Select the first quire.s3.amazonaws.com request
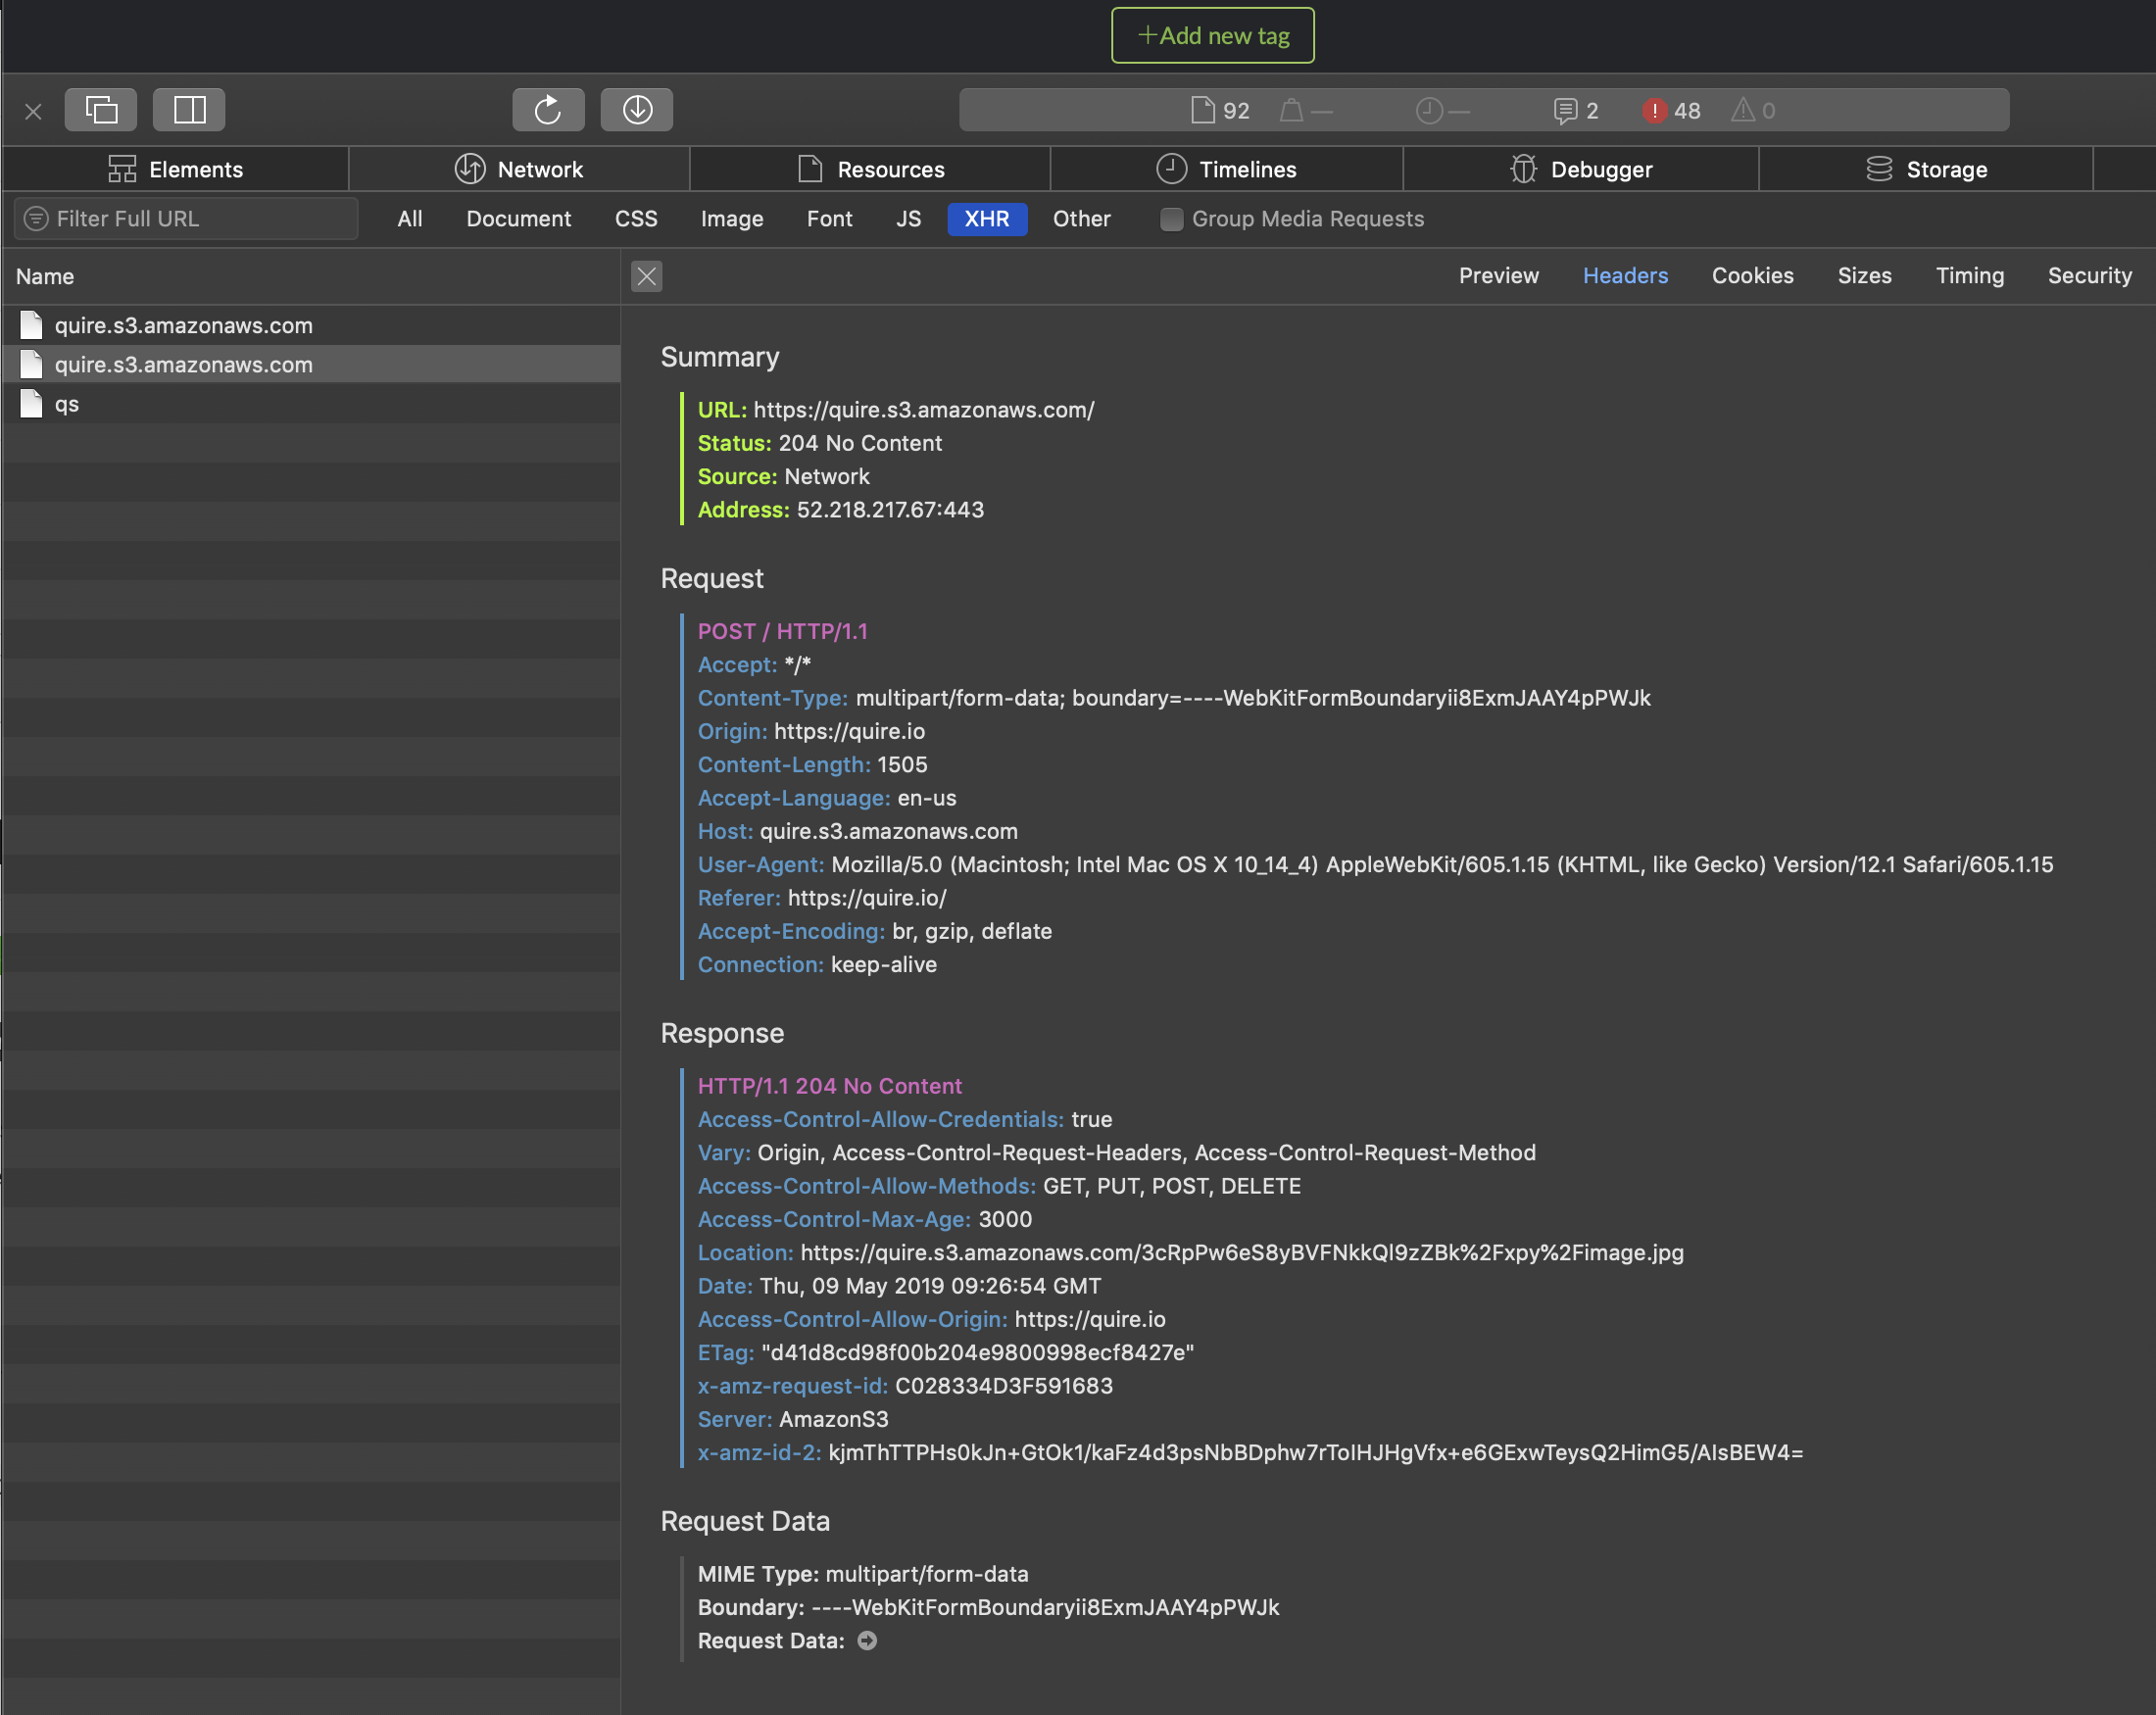The width and height of the screenshot is (2156, 1715). tap(310, 325)
